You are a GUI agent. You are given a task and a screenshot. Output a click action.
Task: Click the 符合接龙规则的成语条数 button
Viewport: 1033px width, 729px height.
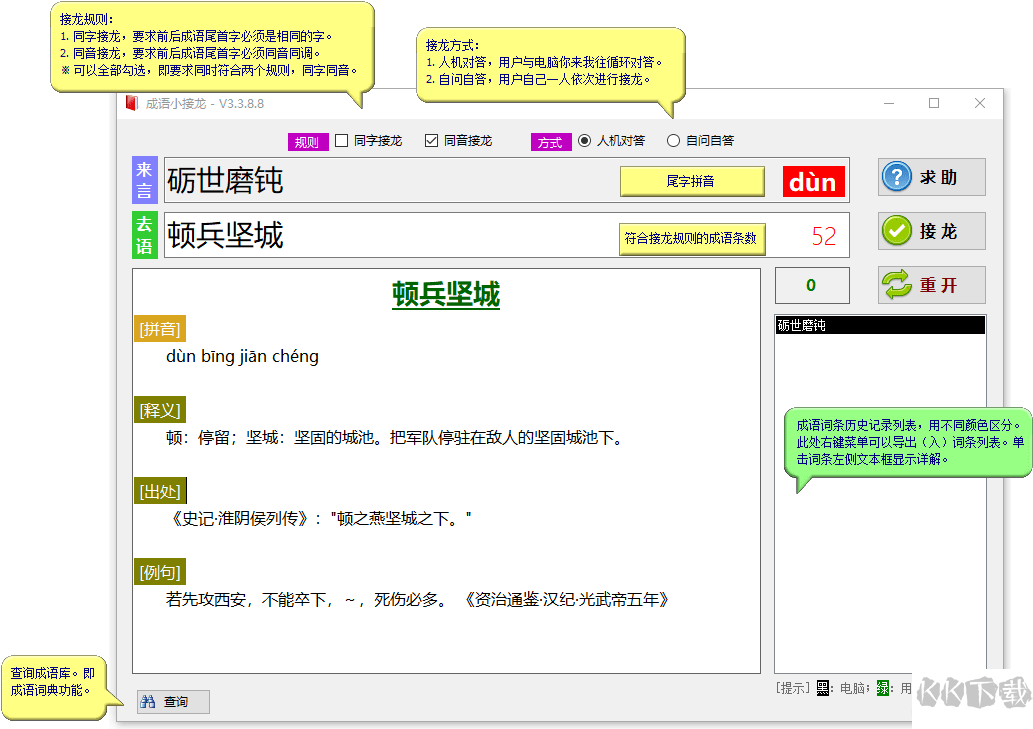click(x=692, y=239)
